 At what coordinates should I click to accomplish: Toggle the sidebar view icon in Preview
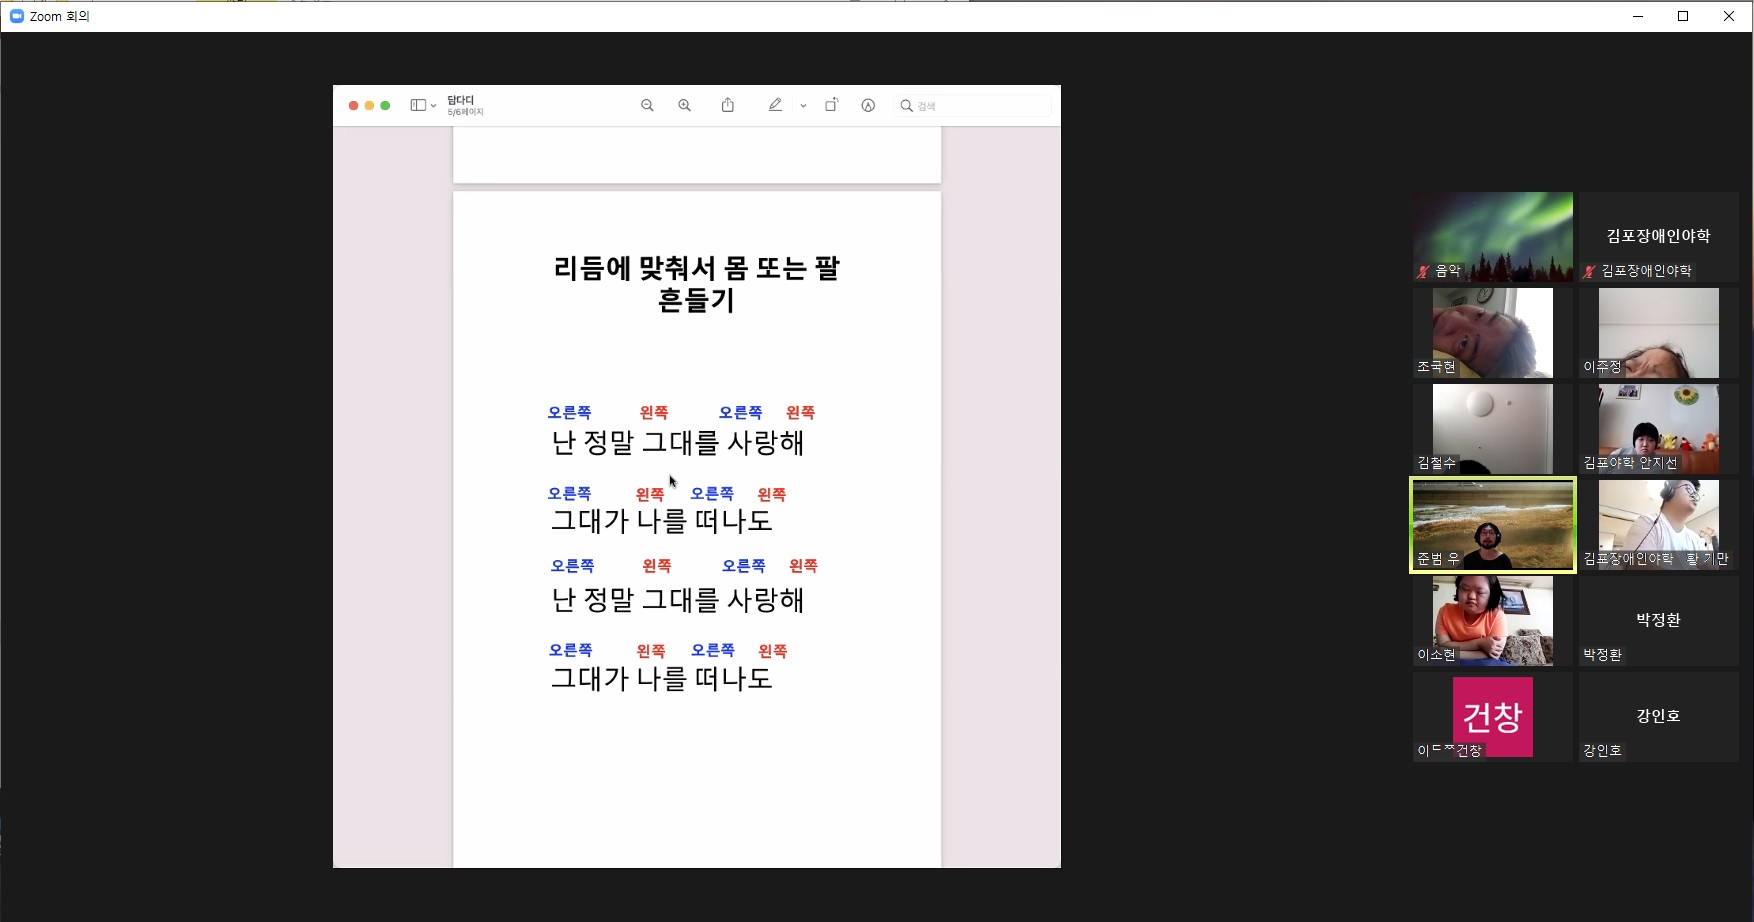tap(418, 105)
